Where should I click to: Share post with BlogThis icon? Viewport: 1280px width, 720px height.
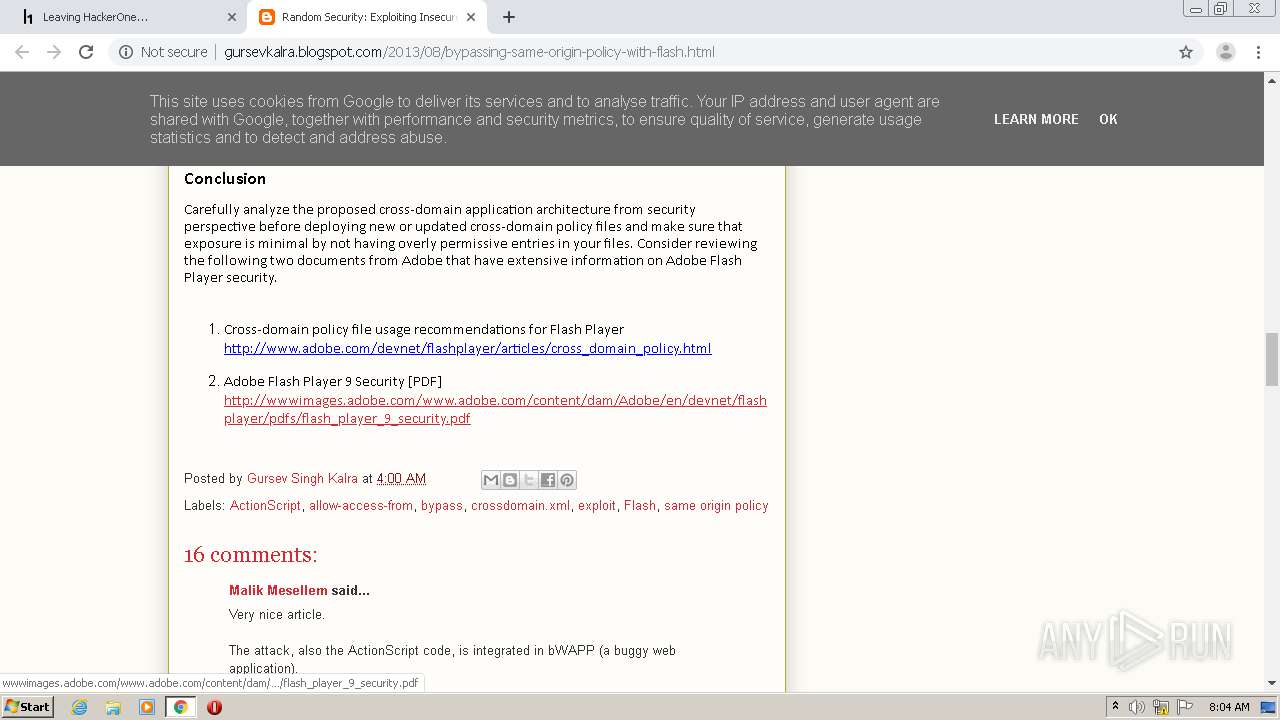pos(510,480)
